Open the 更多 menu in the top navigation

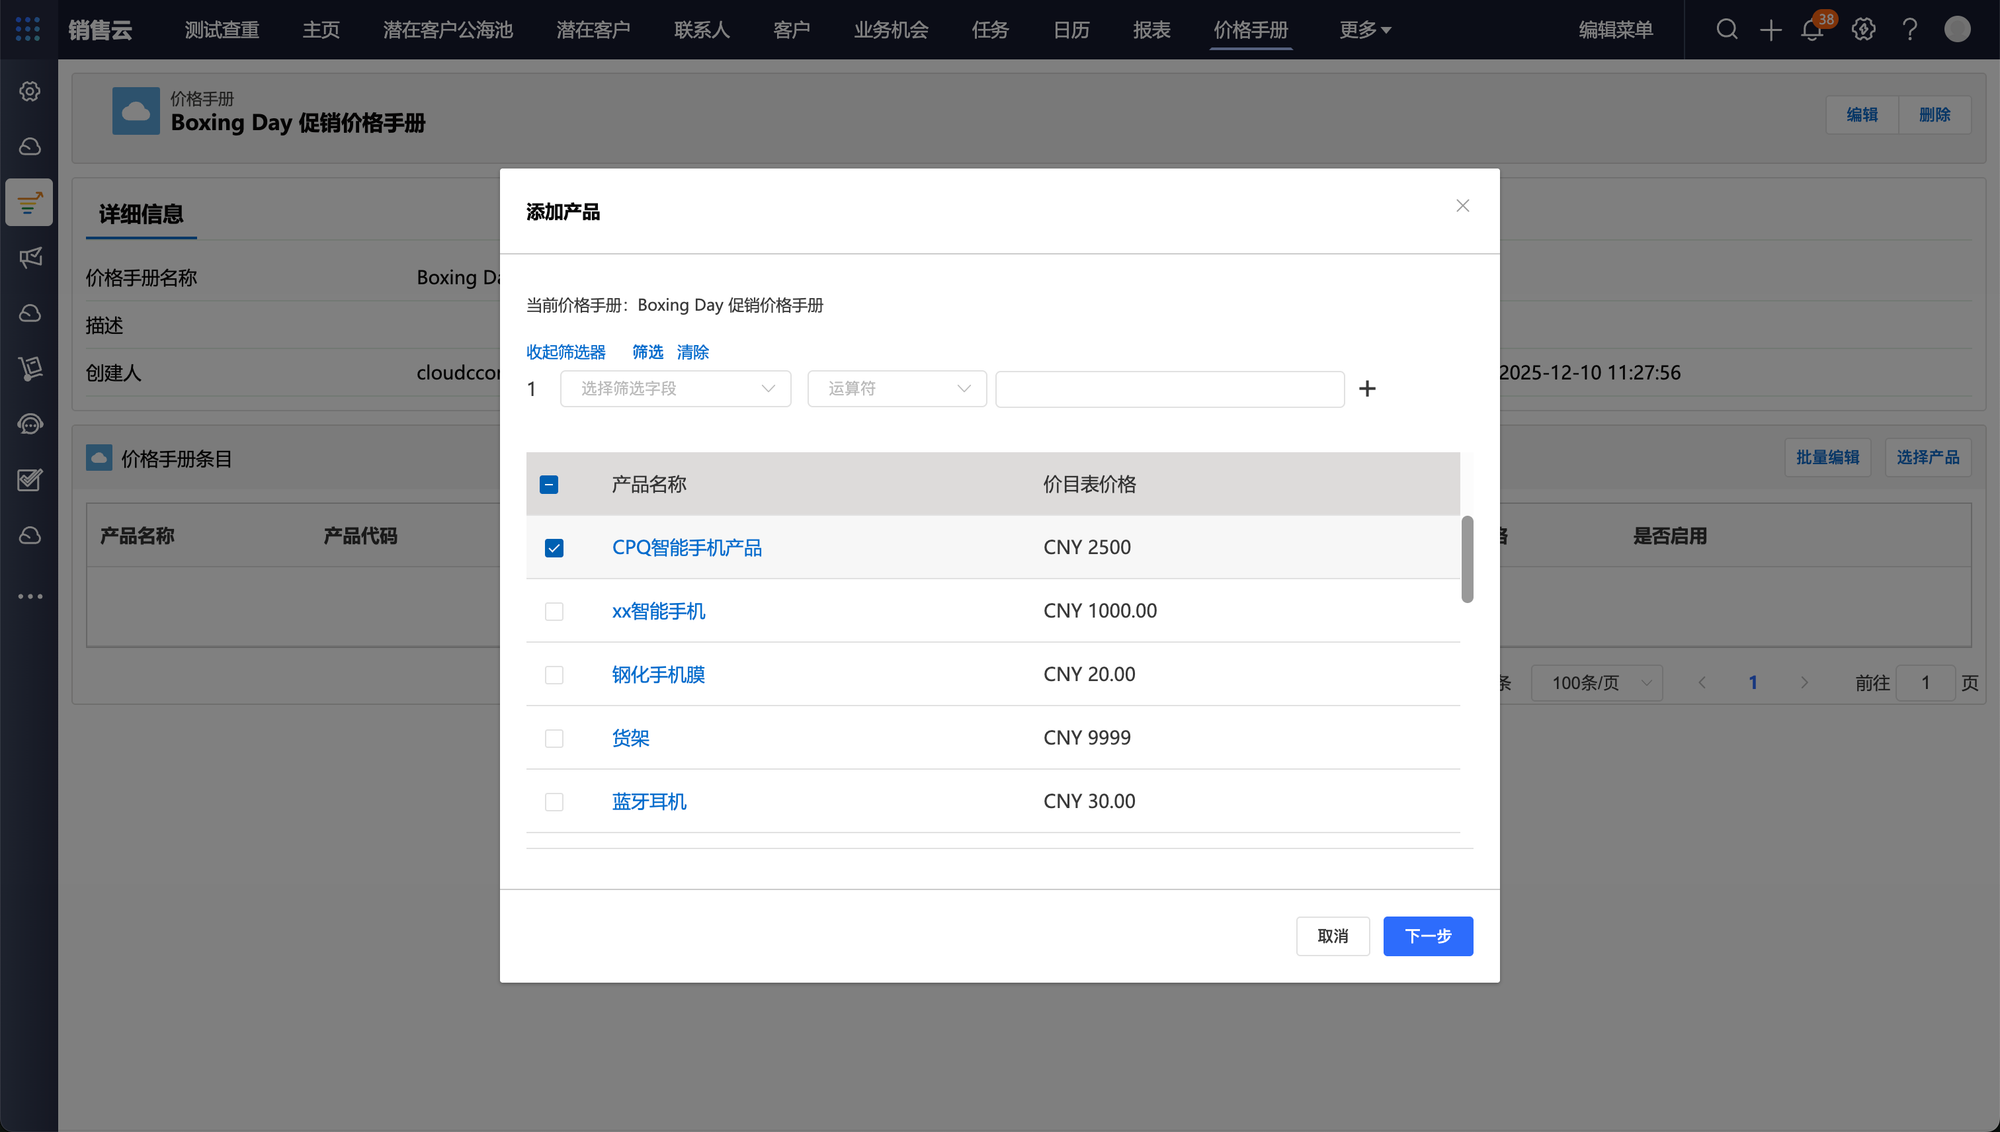pos(1365,30)
